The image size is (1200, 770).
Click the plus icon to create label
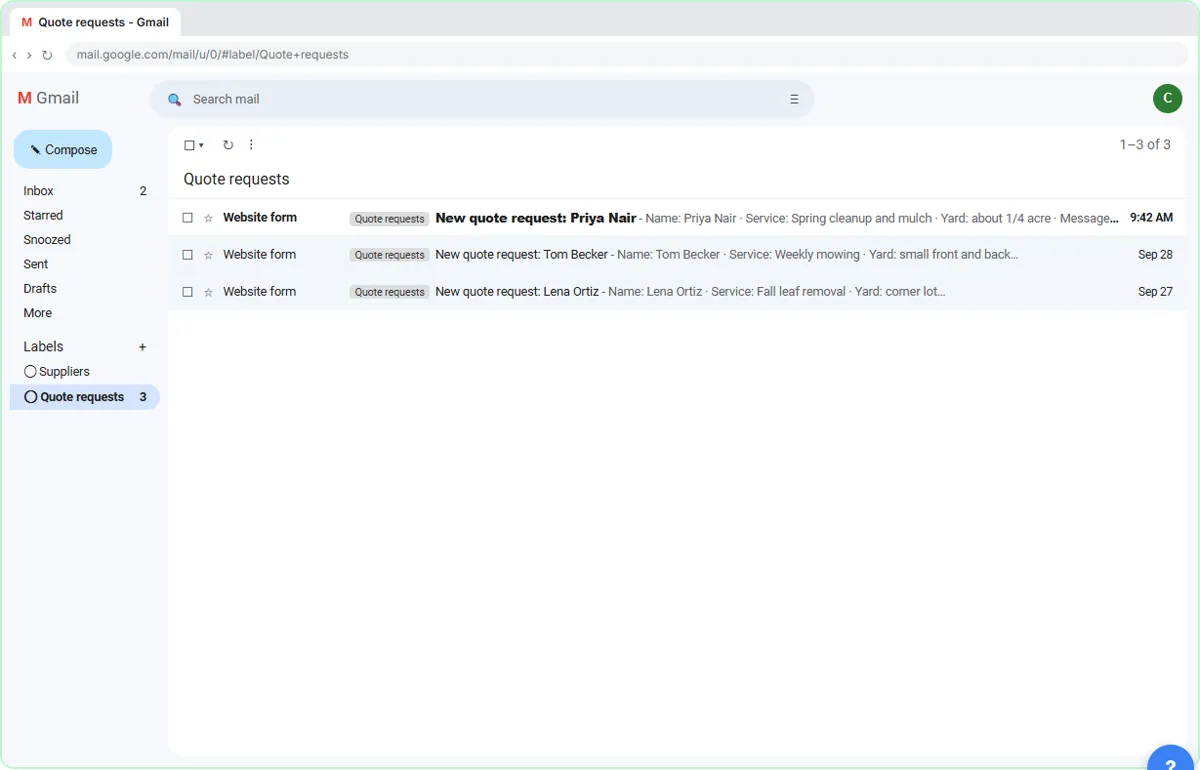[x=142, y=347]
